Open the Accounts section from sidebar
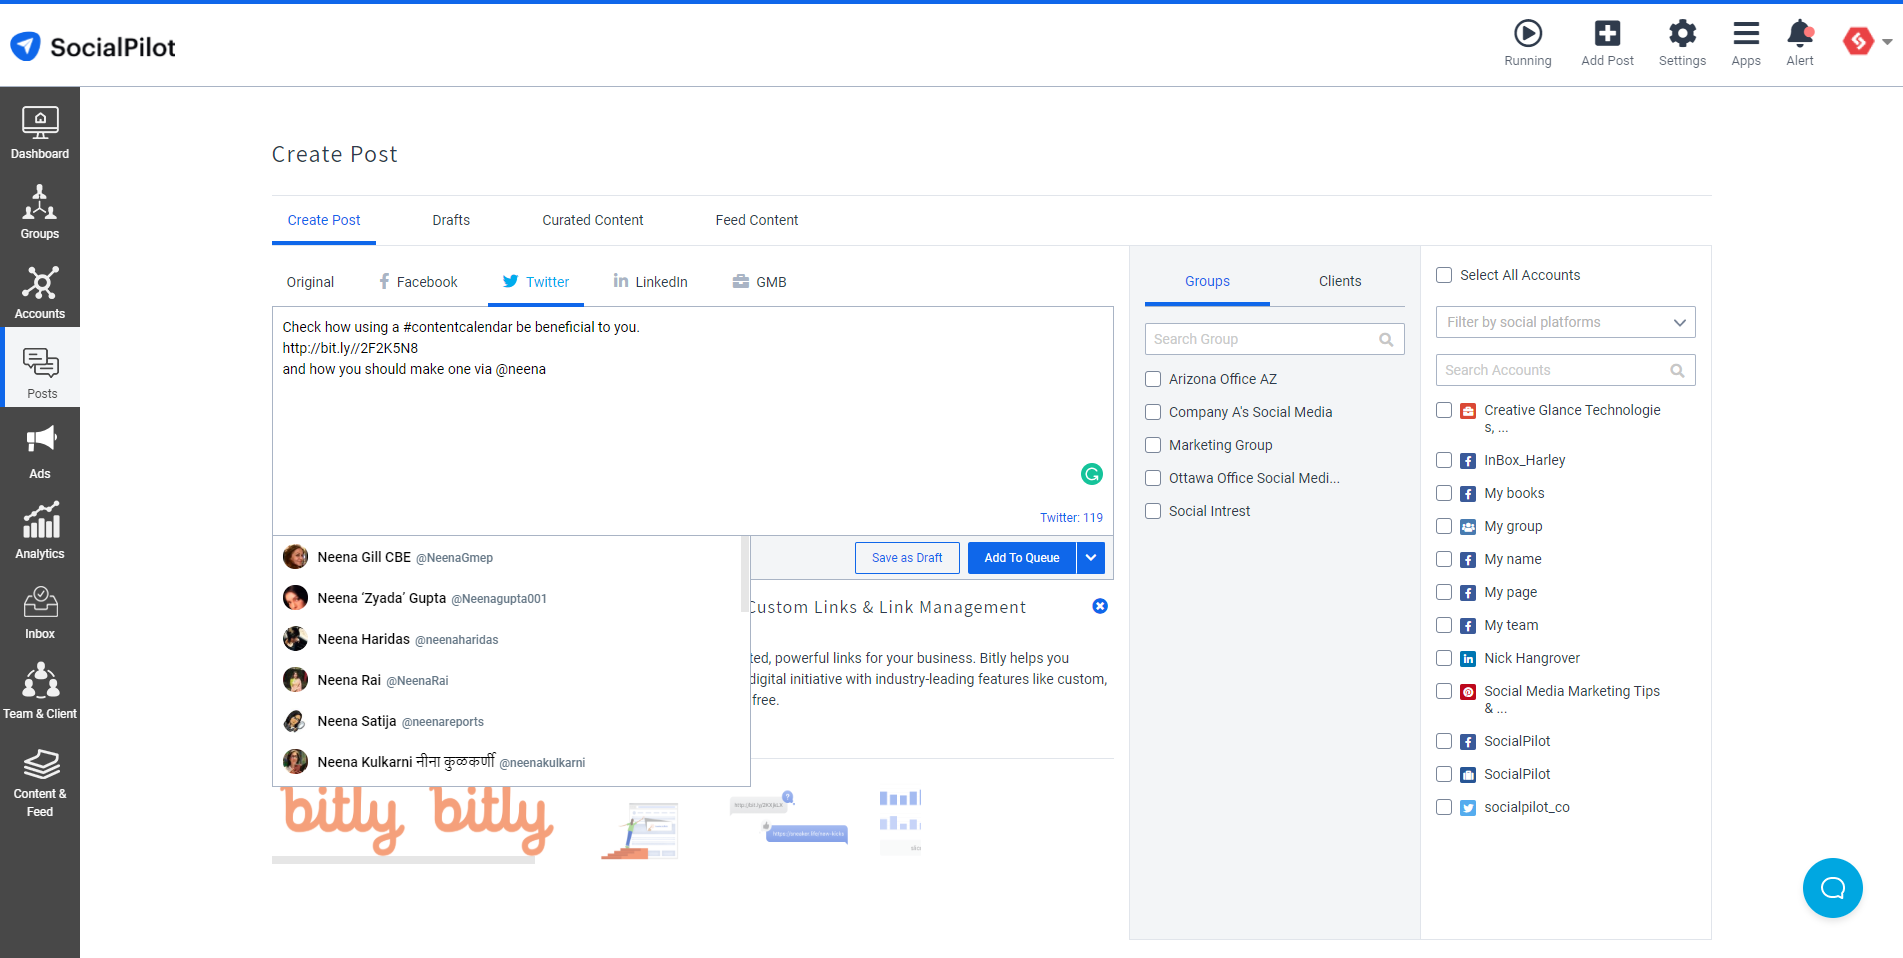The width and height of the screenshot is (1903, 958). point(40,289)
